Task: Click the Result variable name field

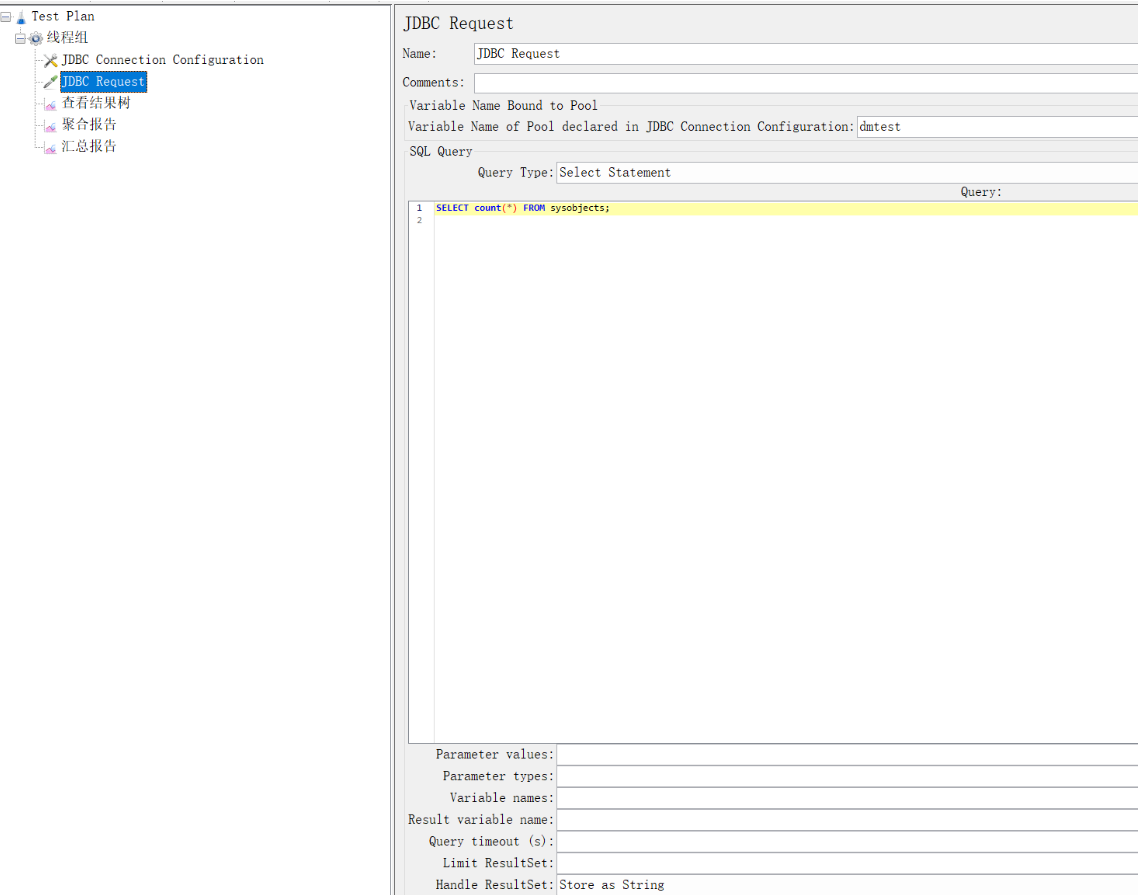Action: coord(847,820)
